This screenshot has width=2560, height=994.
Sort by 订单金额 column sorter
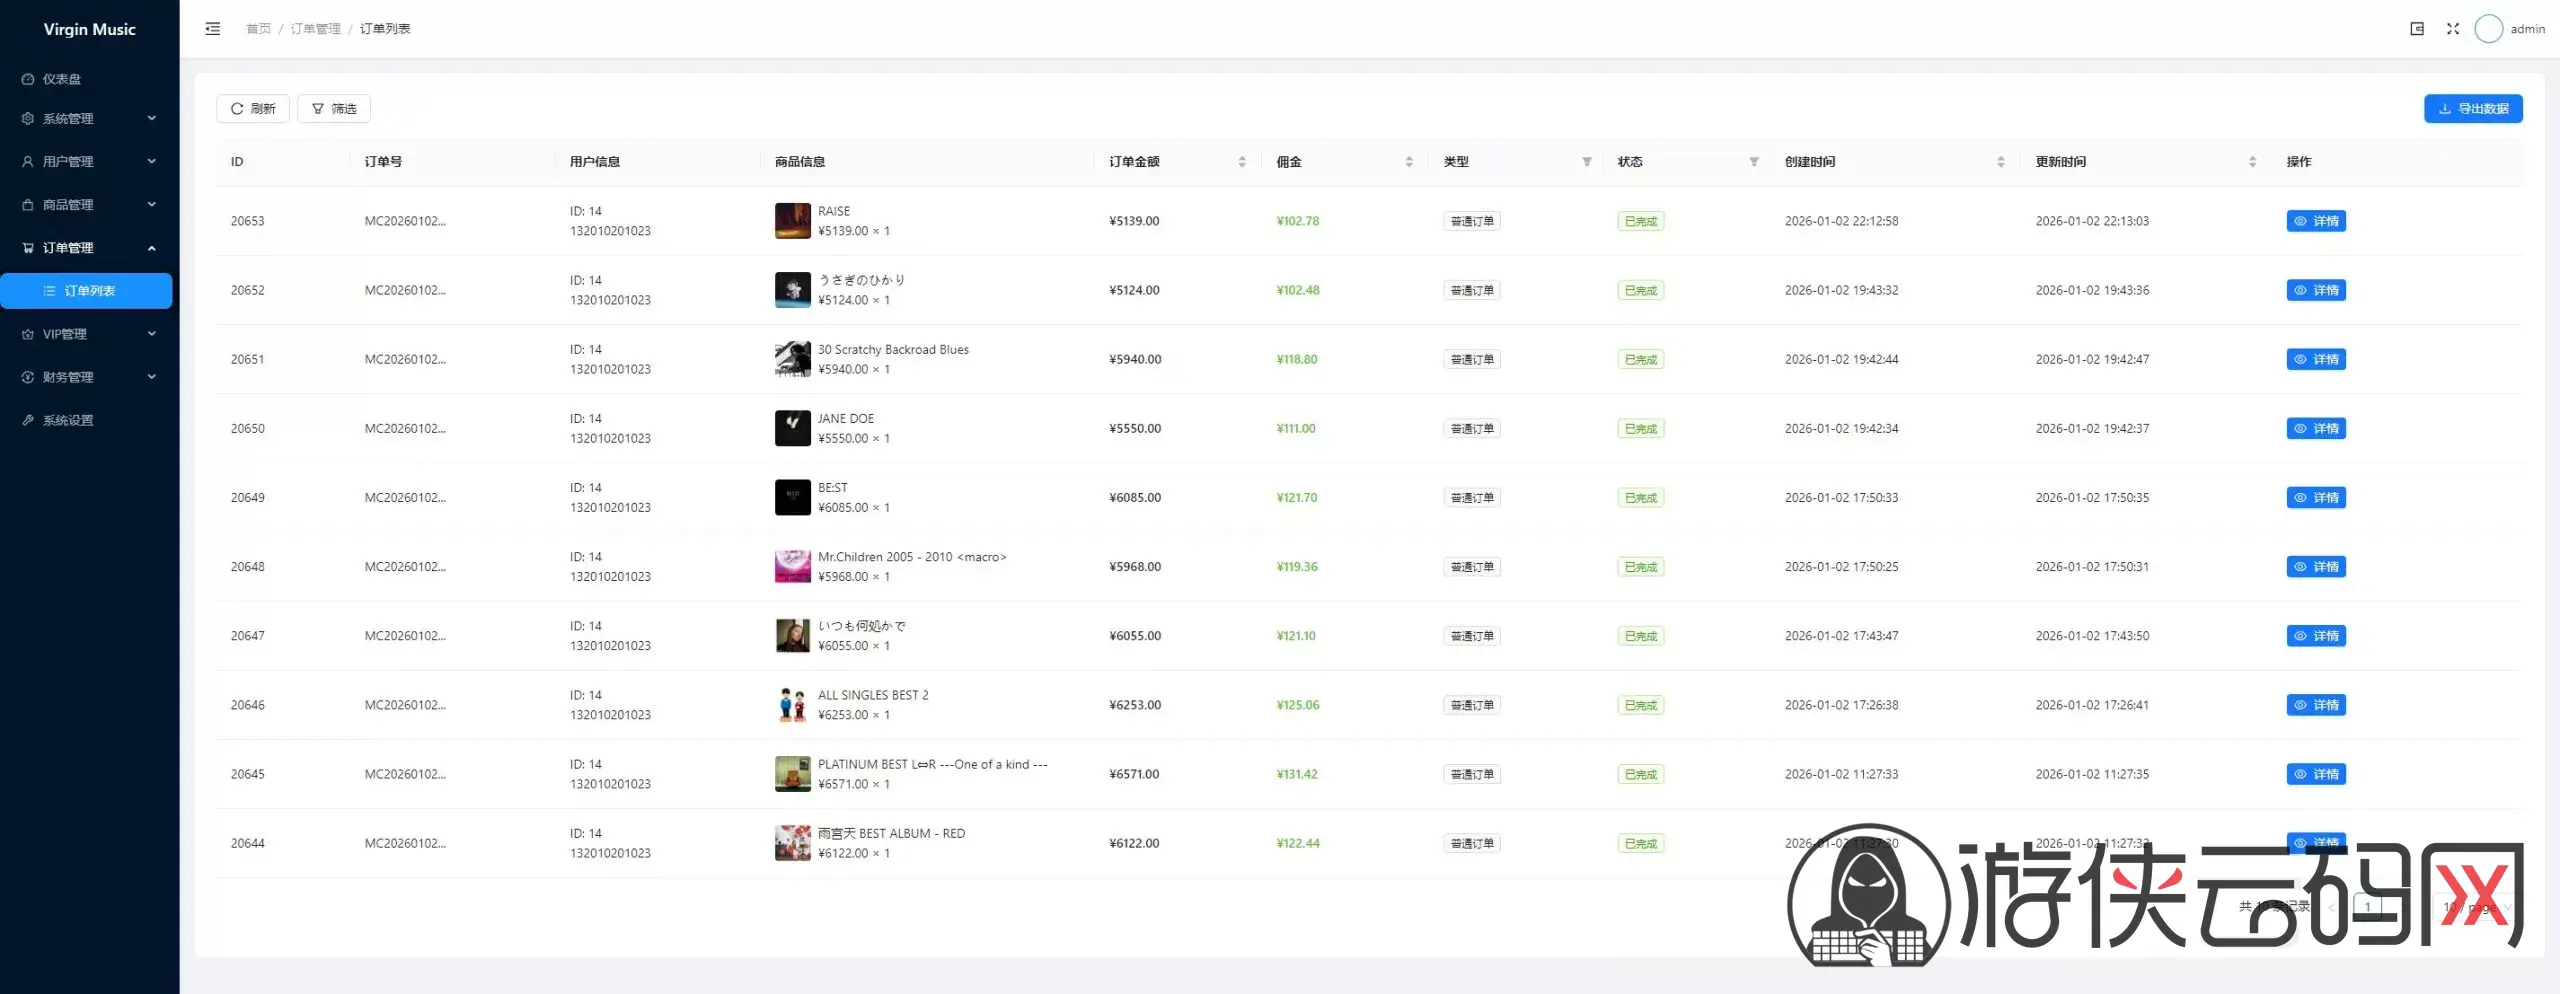1241,162
